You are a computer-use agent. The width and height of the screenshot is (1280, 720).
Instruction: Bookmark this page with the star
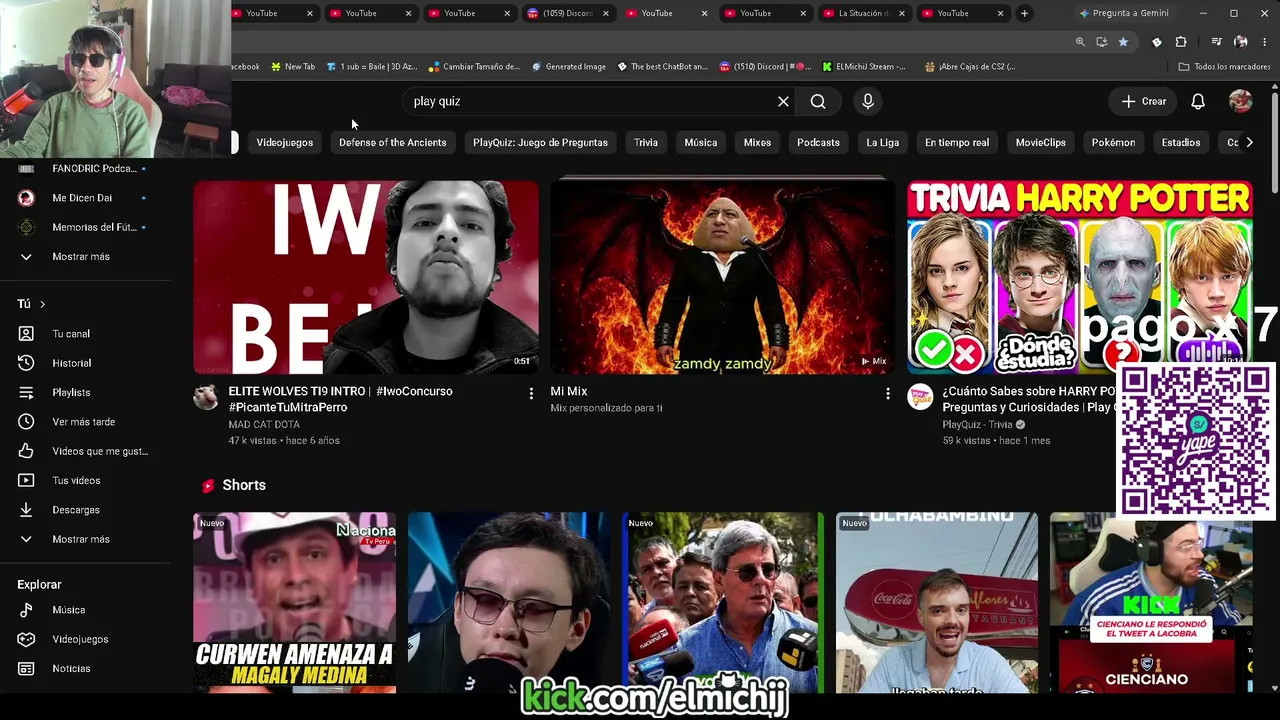point(1123,42)
